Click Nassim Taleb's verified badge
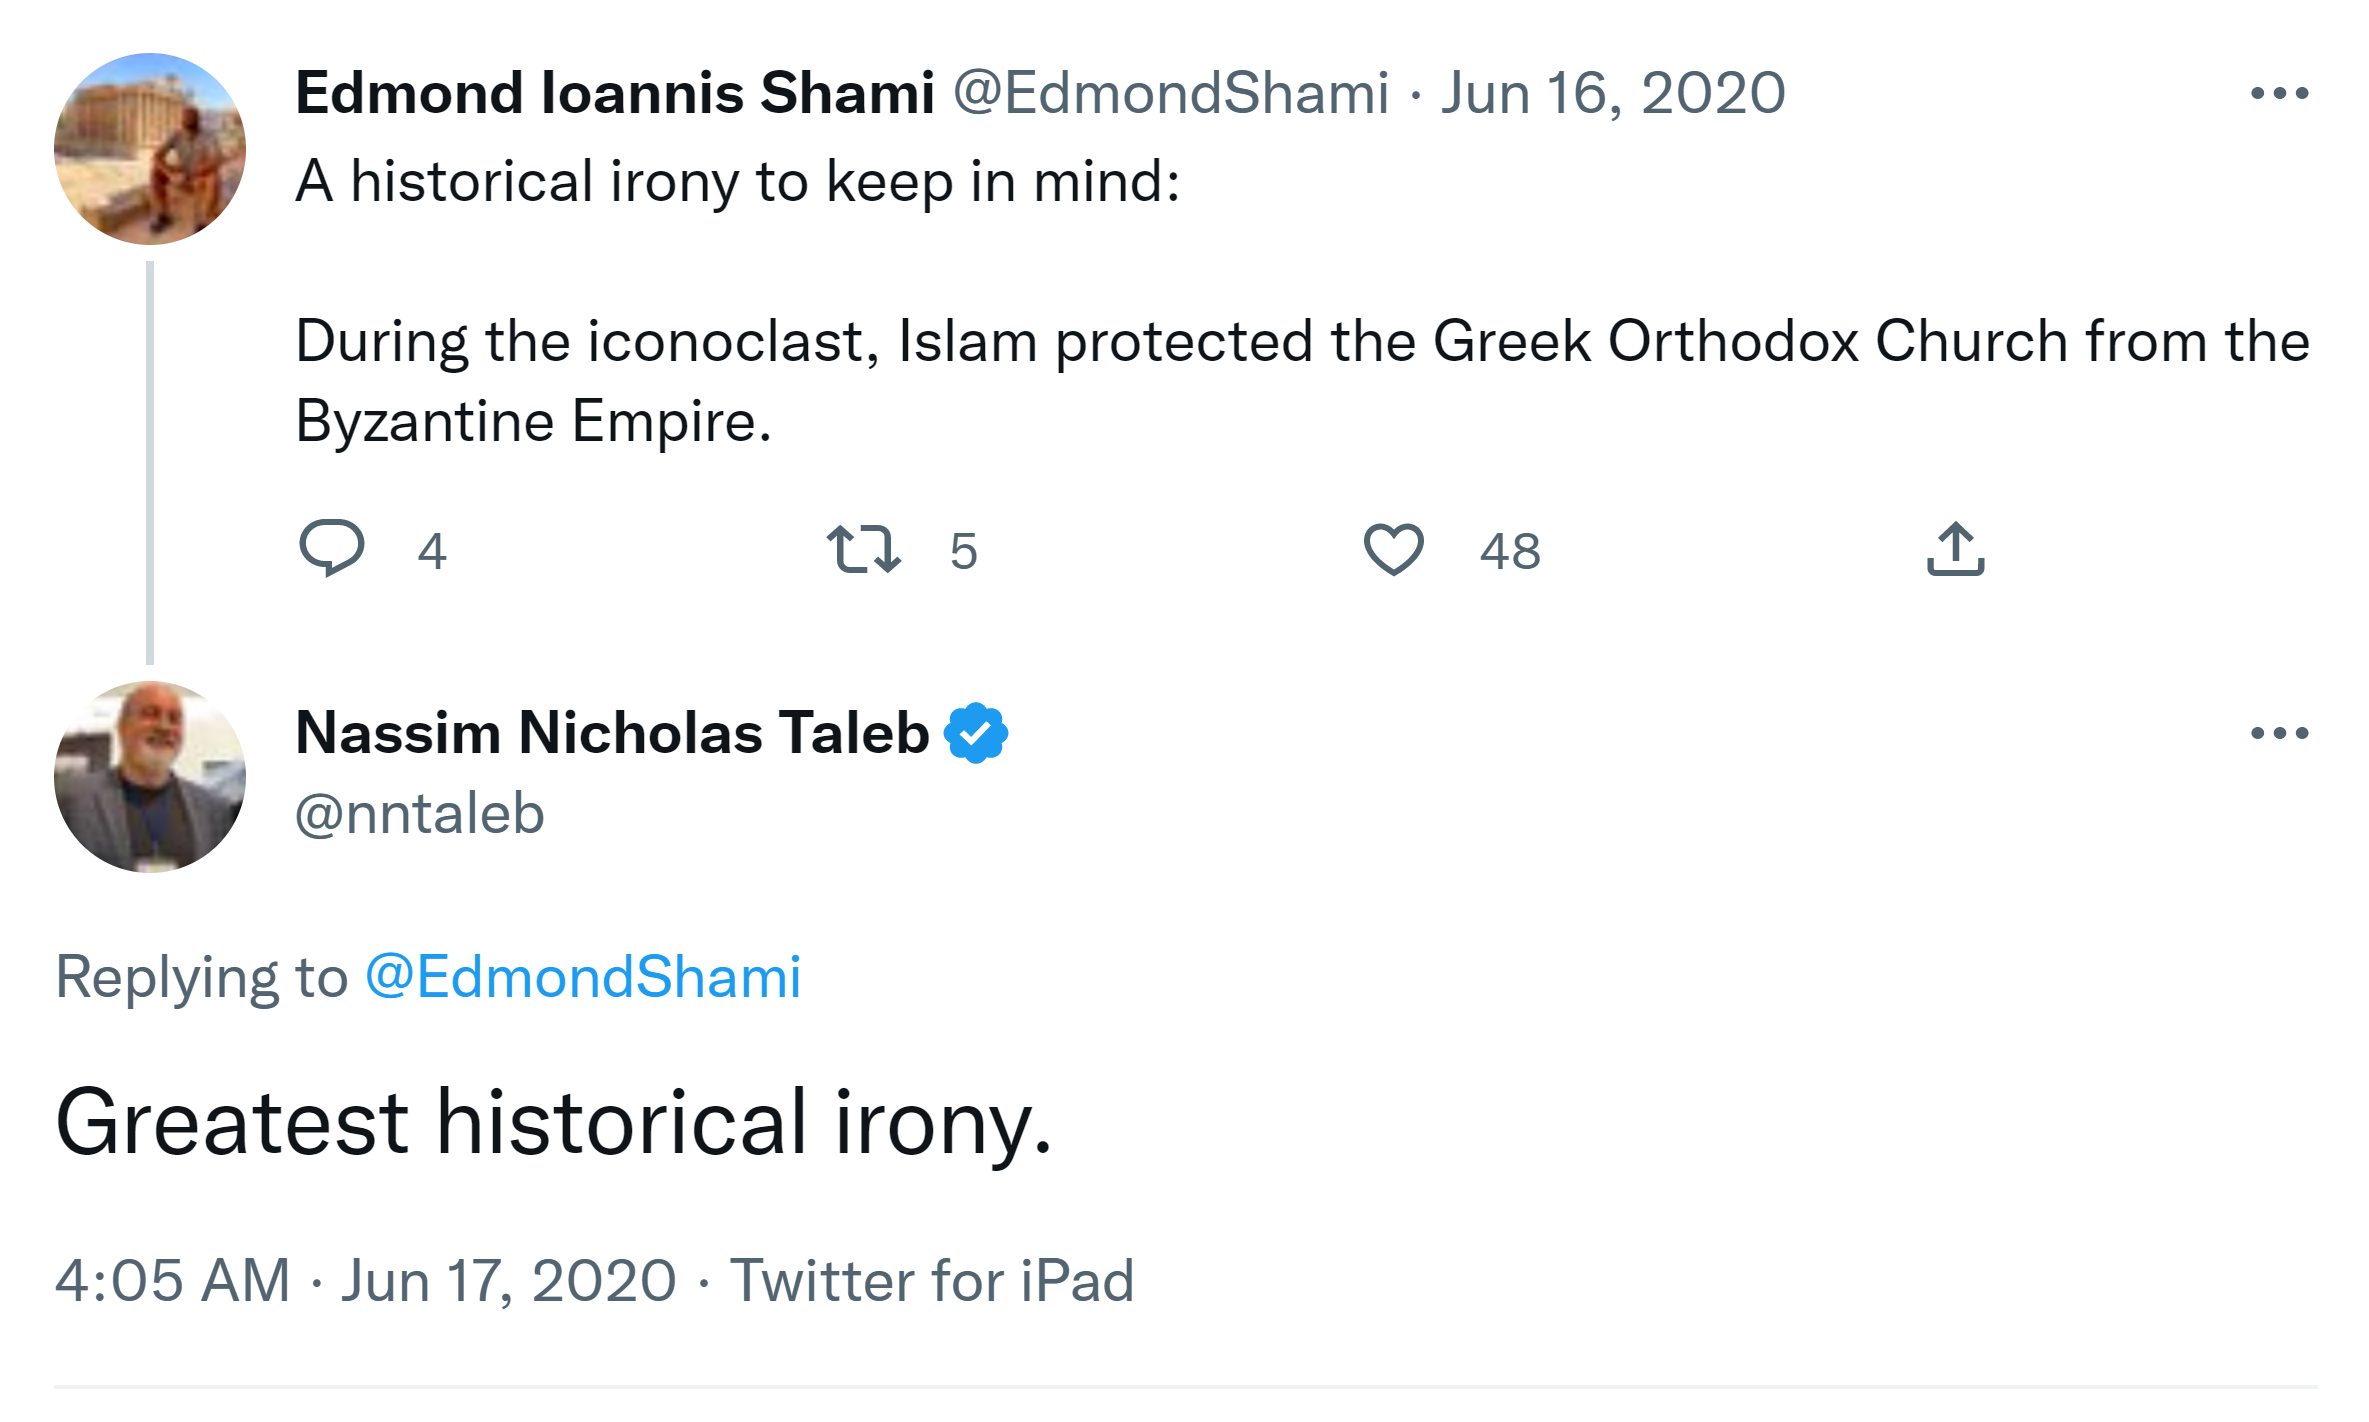This screenshot has width=2369, height=1422. point(976,733)
